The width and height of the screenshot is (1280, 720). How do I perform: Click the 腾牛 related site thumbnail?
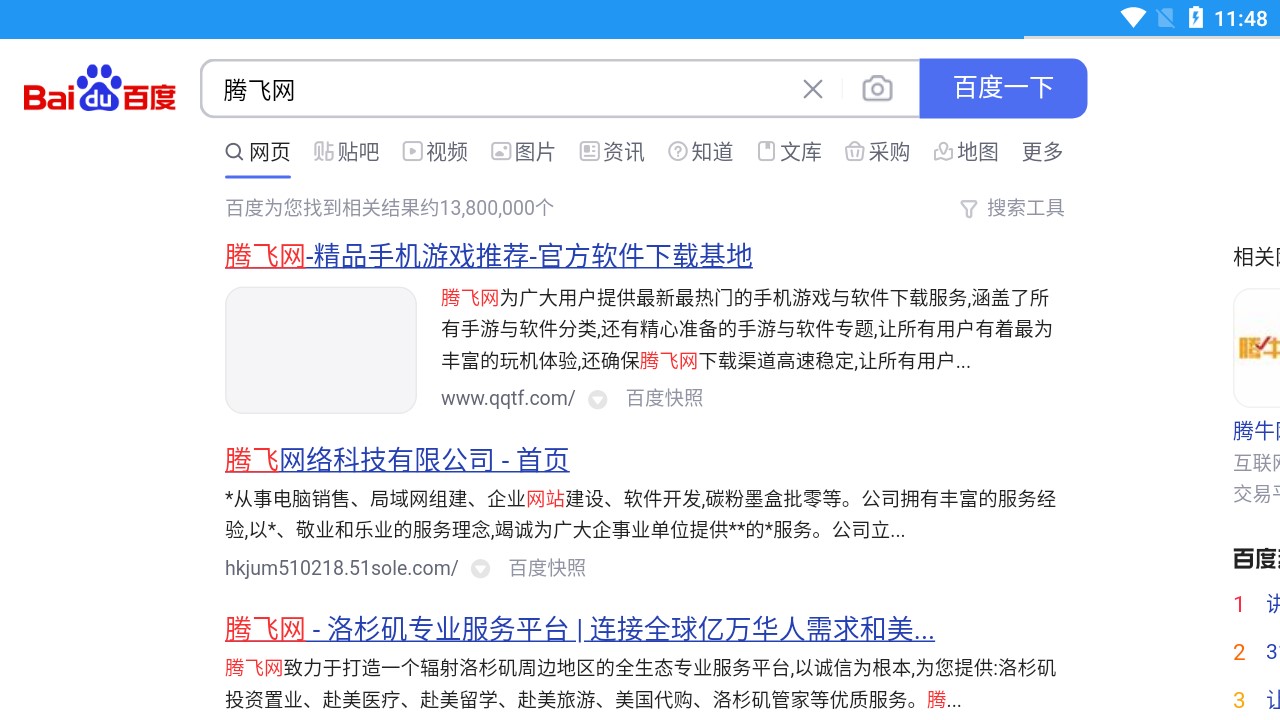coord(1257,348)
